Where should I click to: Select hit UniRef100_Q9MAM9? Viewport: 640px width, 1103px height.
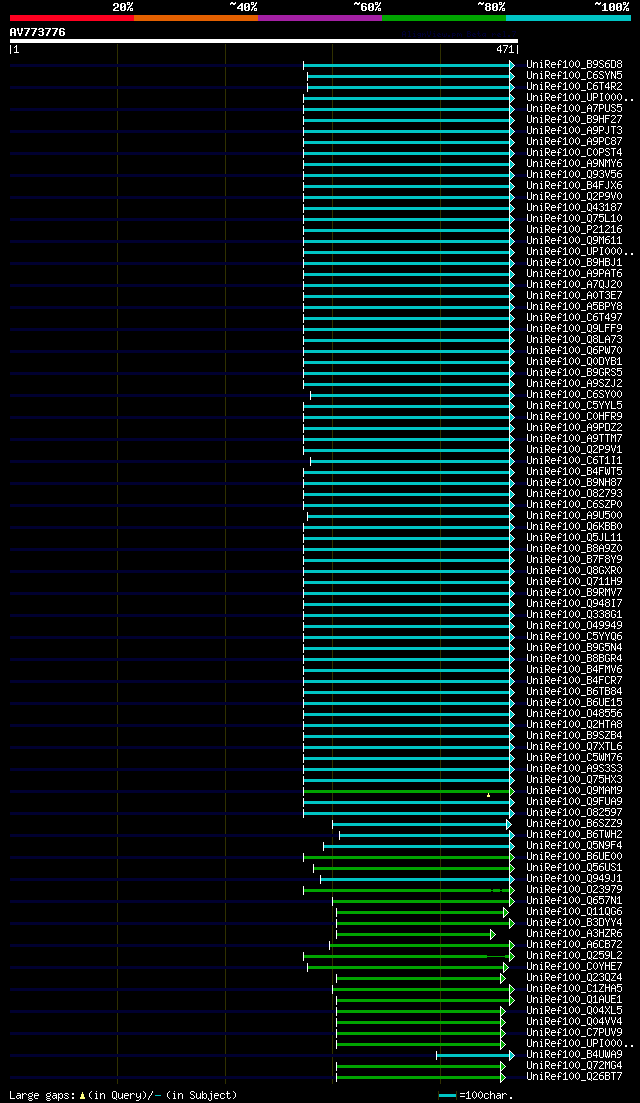[574, 791]
